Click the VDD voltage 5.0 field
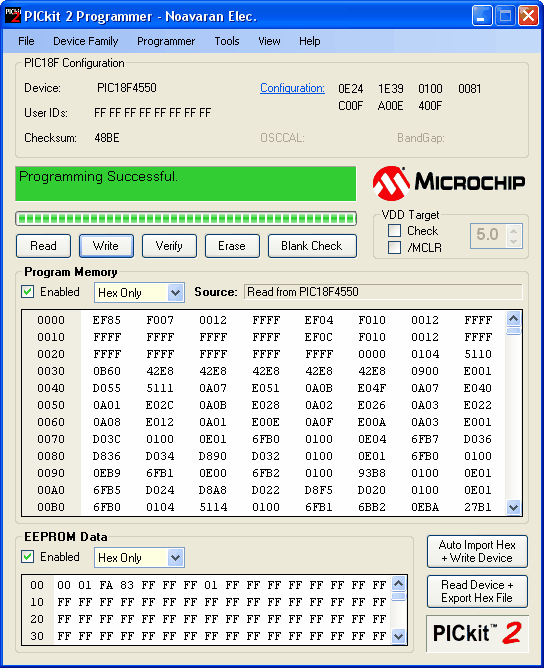Image resolution: width=544 pixels, height=668 pixels. click(488, 234)
